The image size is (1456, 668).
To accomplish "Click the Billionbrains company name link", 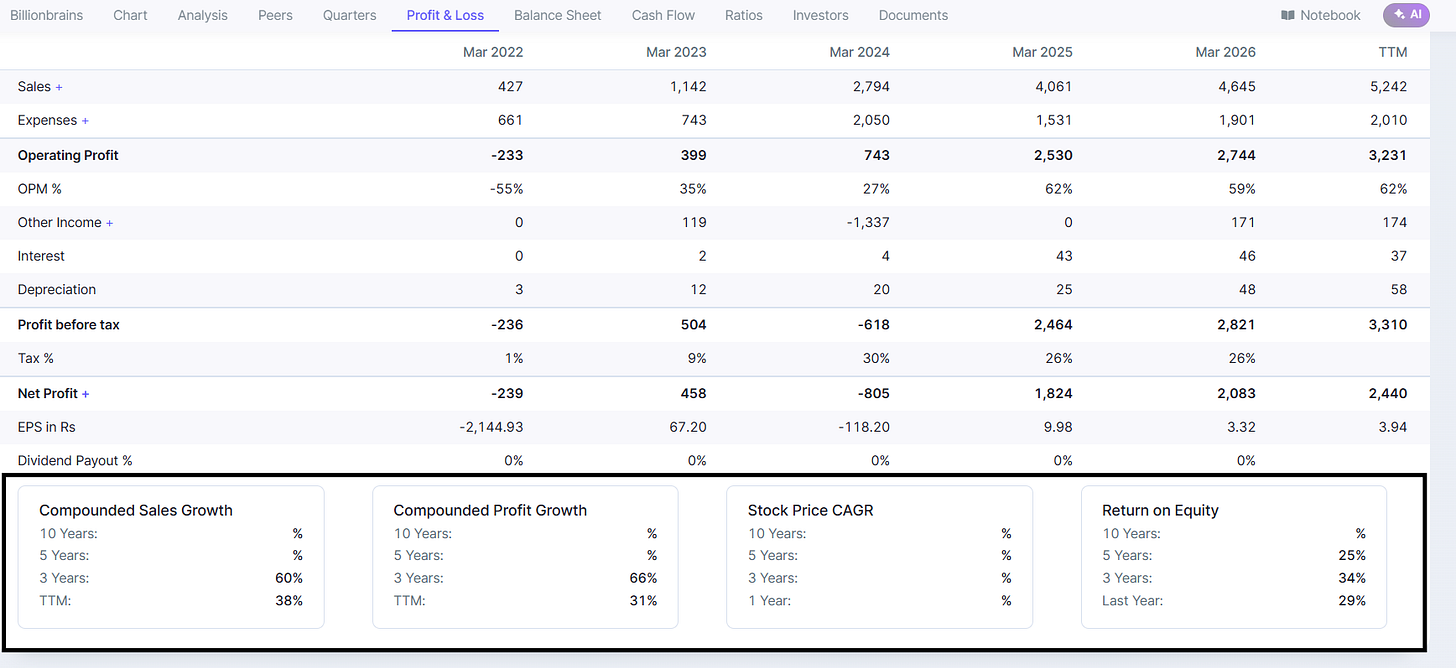I will click(47, 15).
